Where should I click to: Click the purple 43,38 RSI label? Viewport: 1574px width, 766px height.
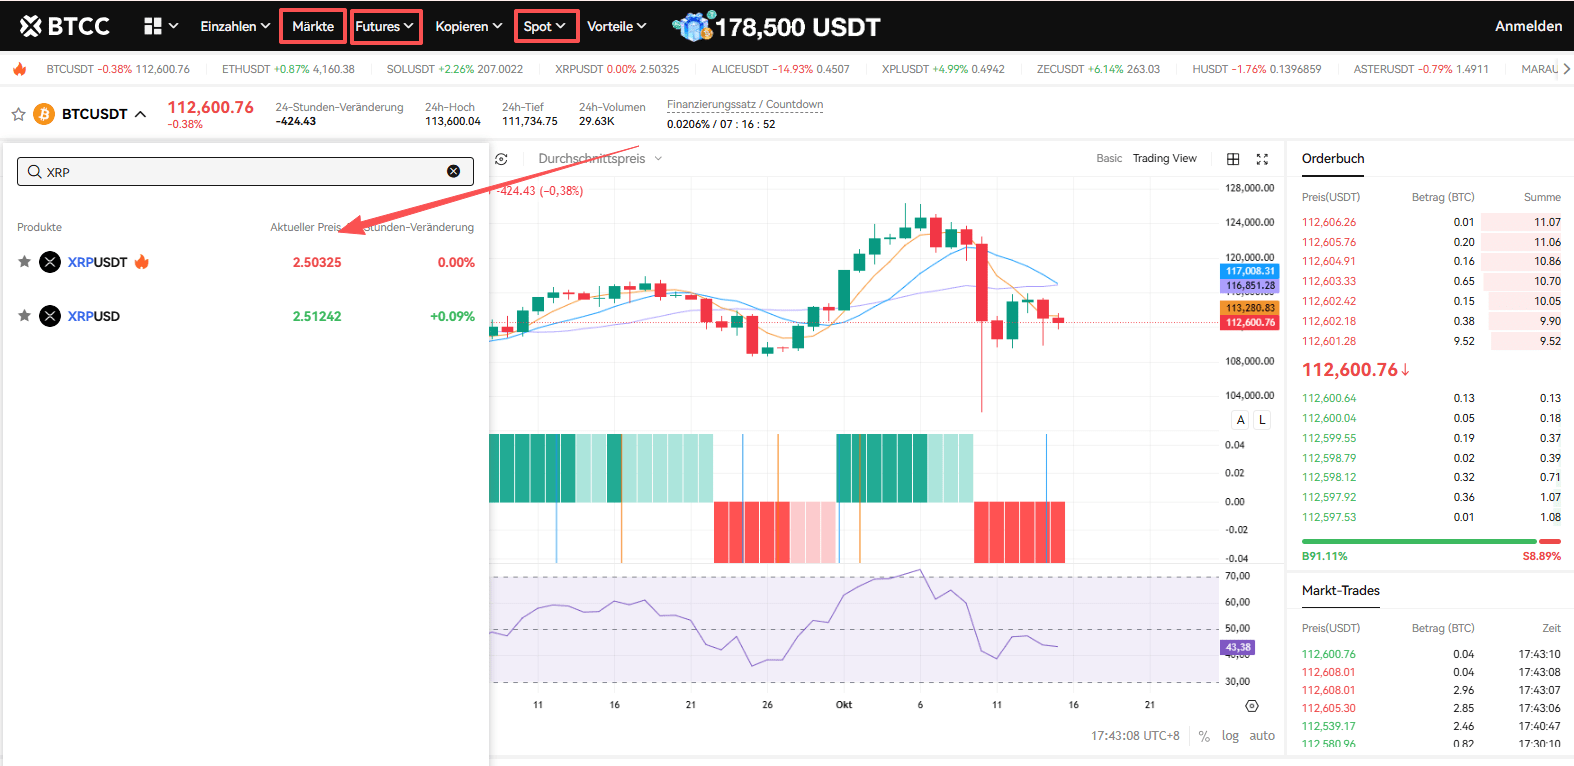(x=1238, y=648)
